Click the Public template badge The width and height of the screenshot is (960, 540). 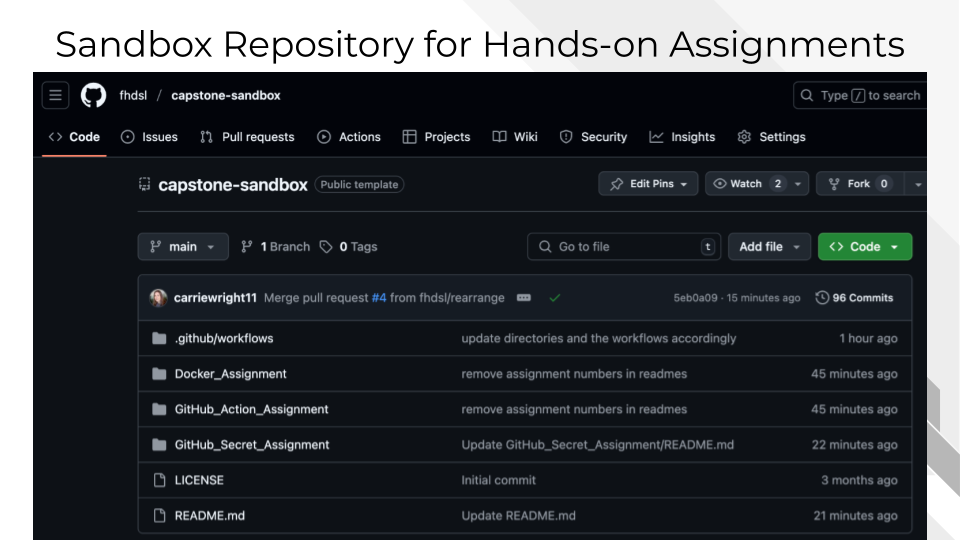359,184
